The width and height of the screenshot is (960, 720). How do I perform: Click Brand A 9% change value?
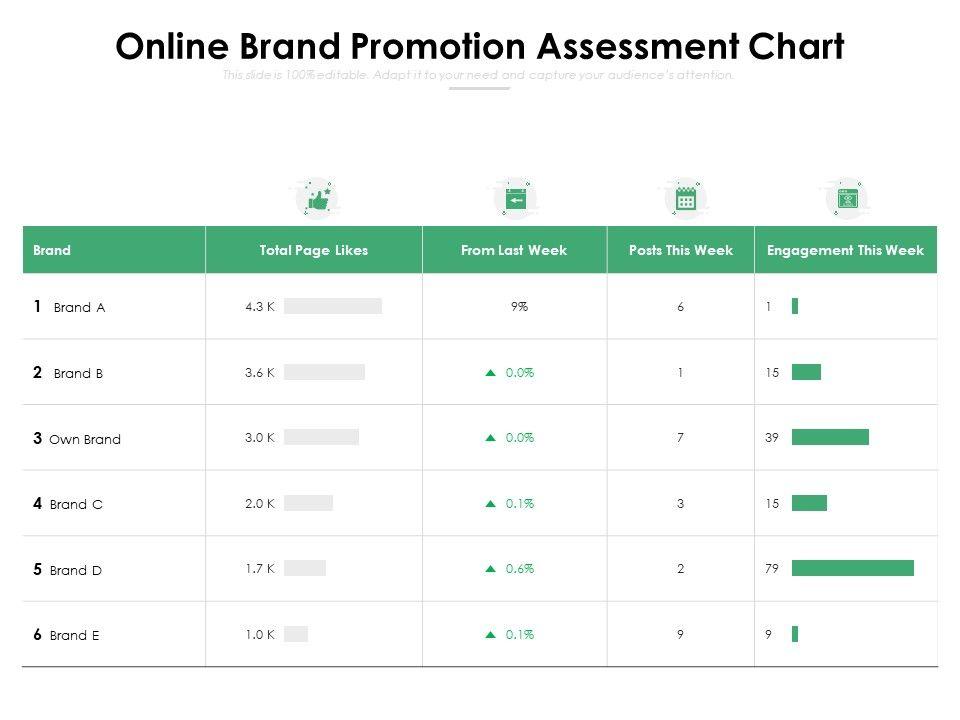click(x=518, y=307)
